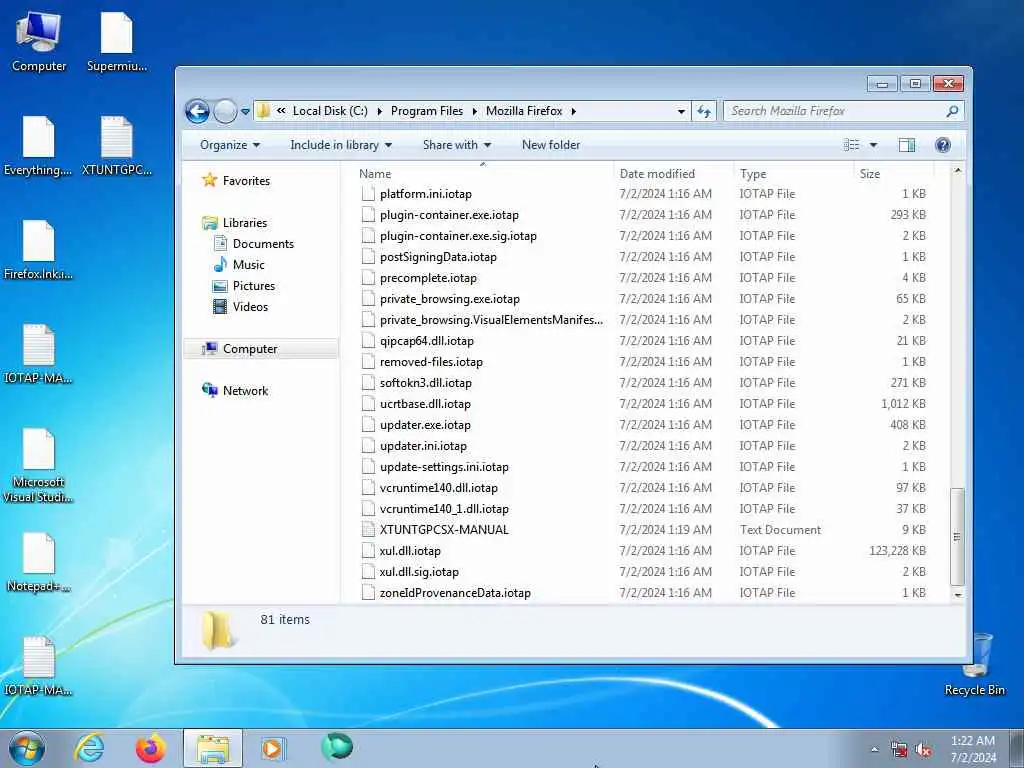Expand the arrow after Local Disk (C:) breadcrumb
The width and height of the screenshot is (1024, 768).
pos(379,111)
